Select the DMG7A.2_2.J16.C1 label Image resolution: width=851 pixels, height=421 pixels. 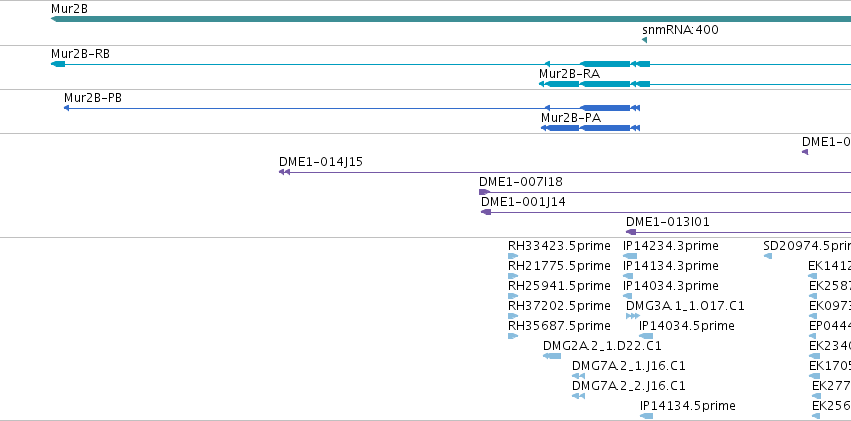(x=629, y=386)
